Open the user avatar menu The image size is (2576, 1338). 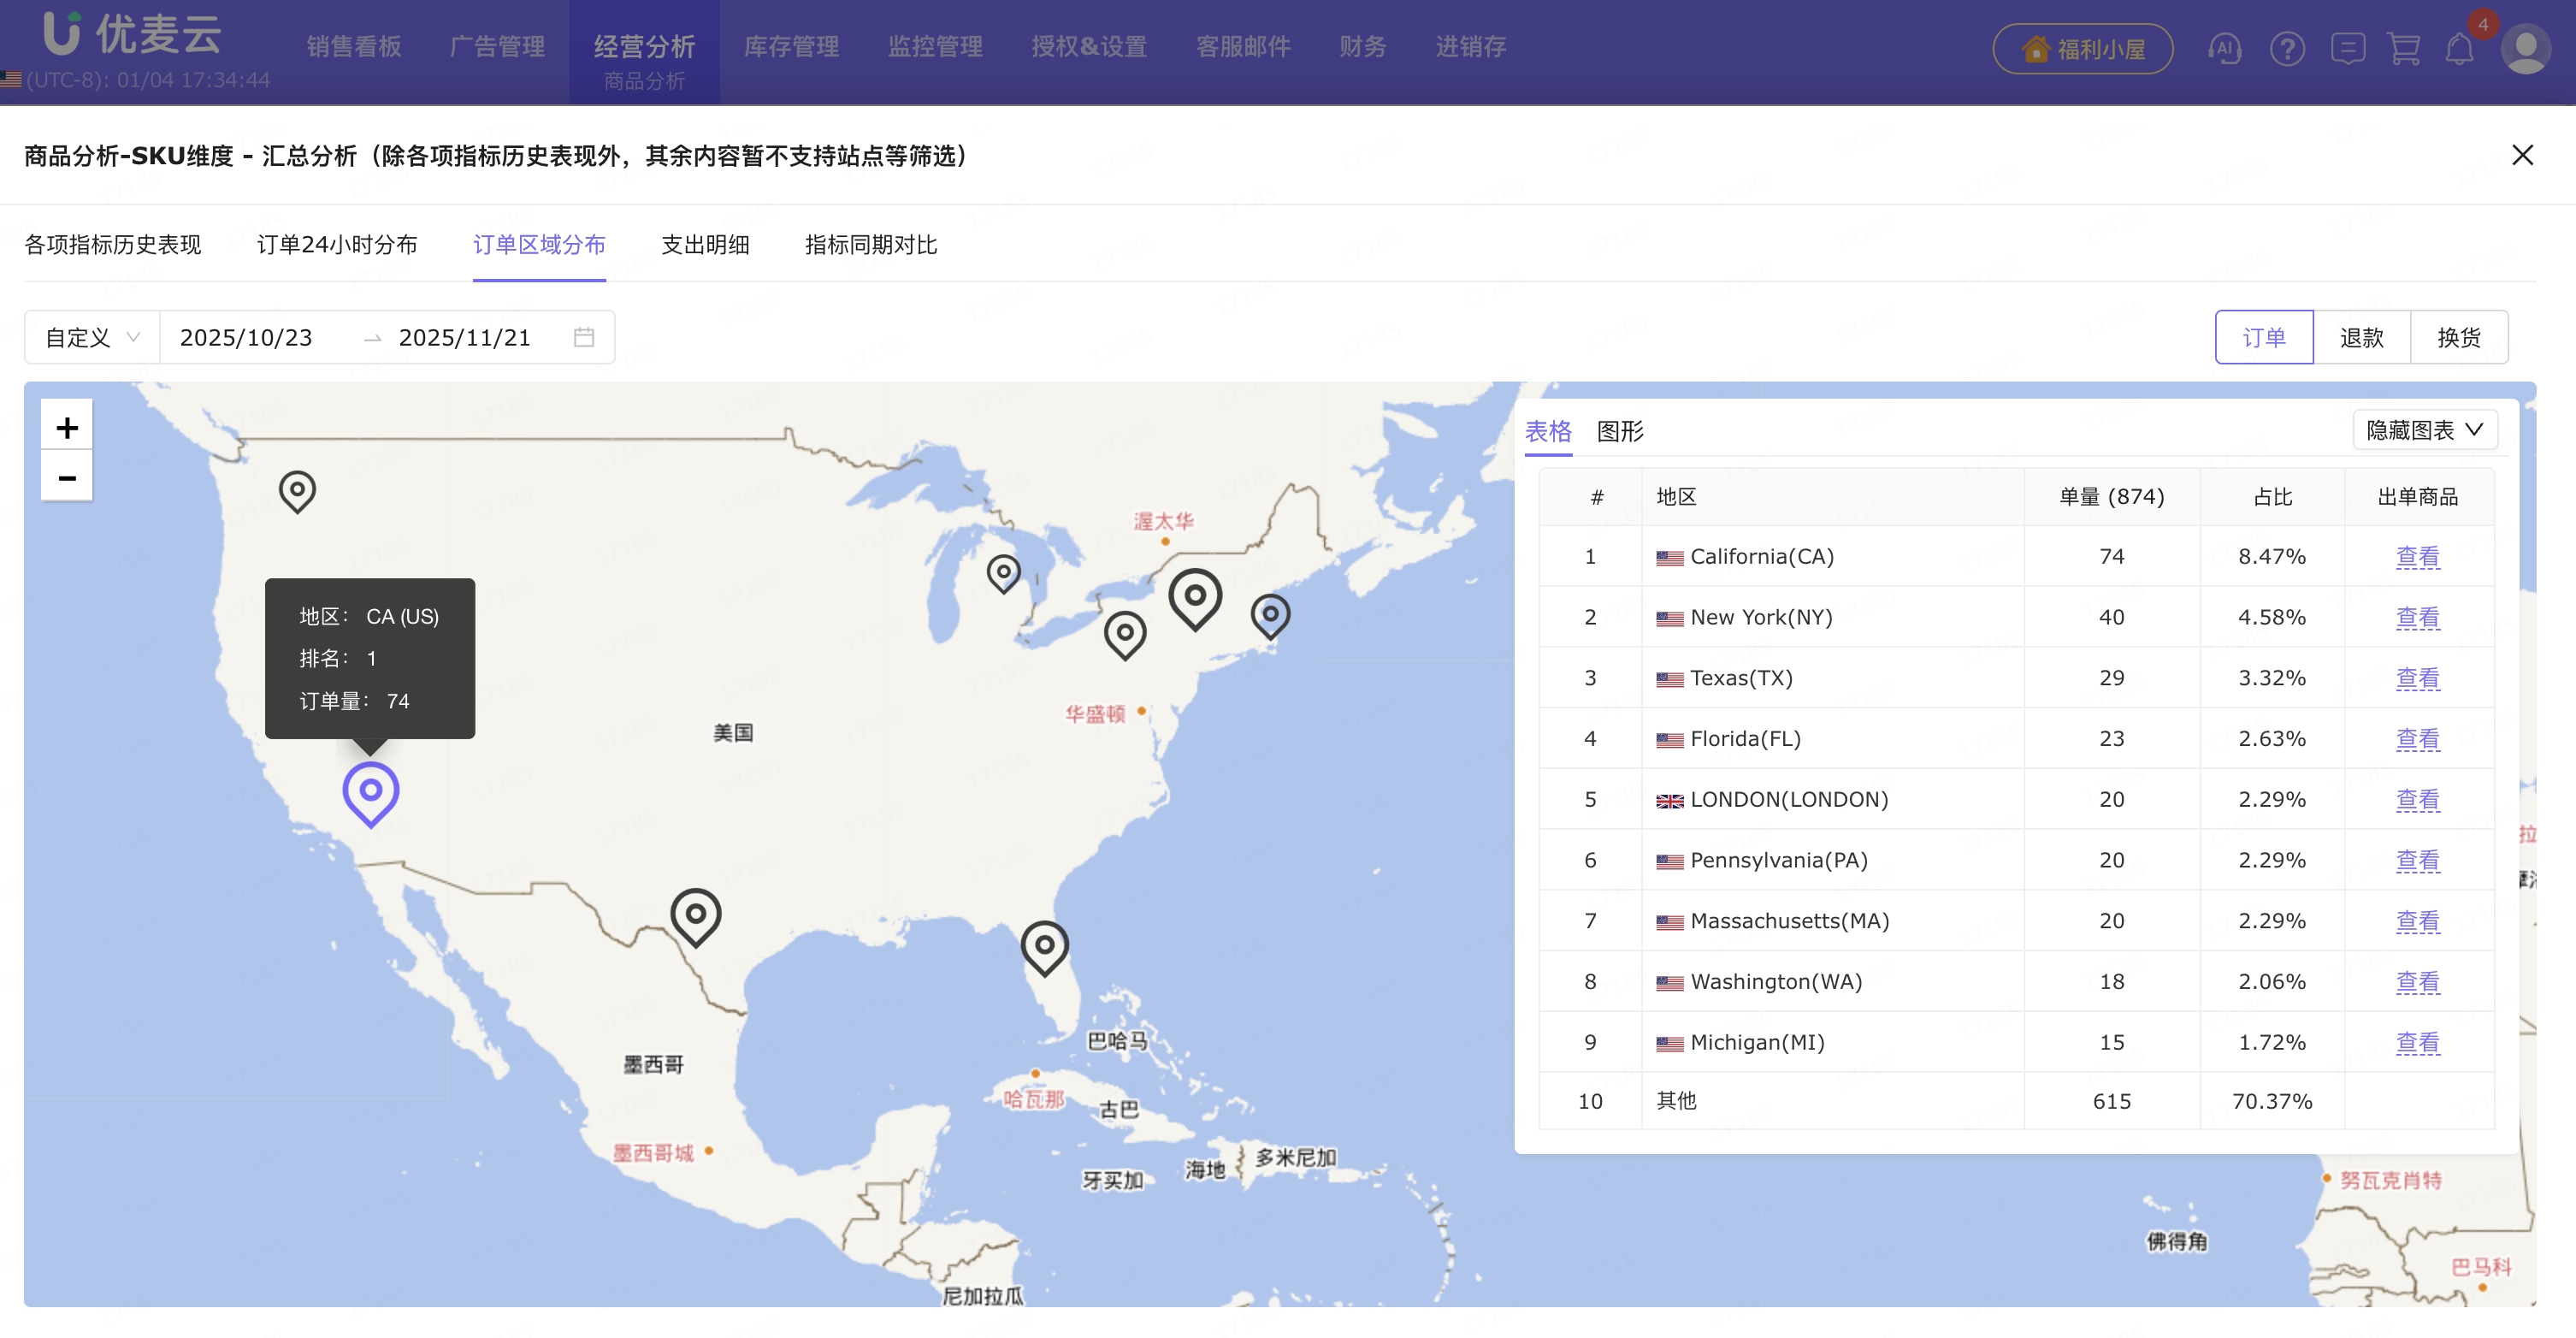pyautogui.click(x=2526, y=48)
